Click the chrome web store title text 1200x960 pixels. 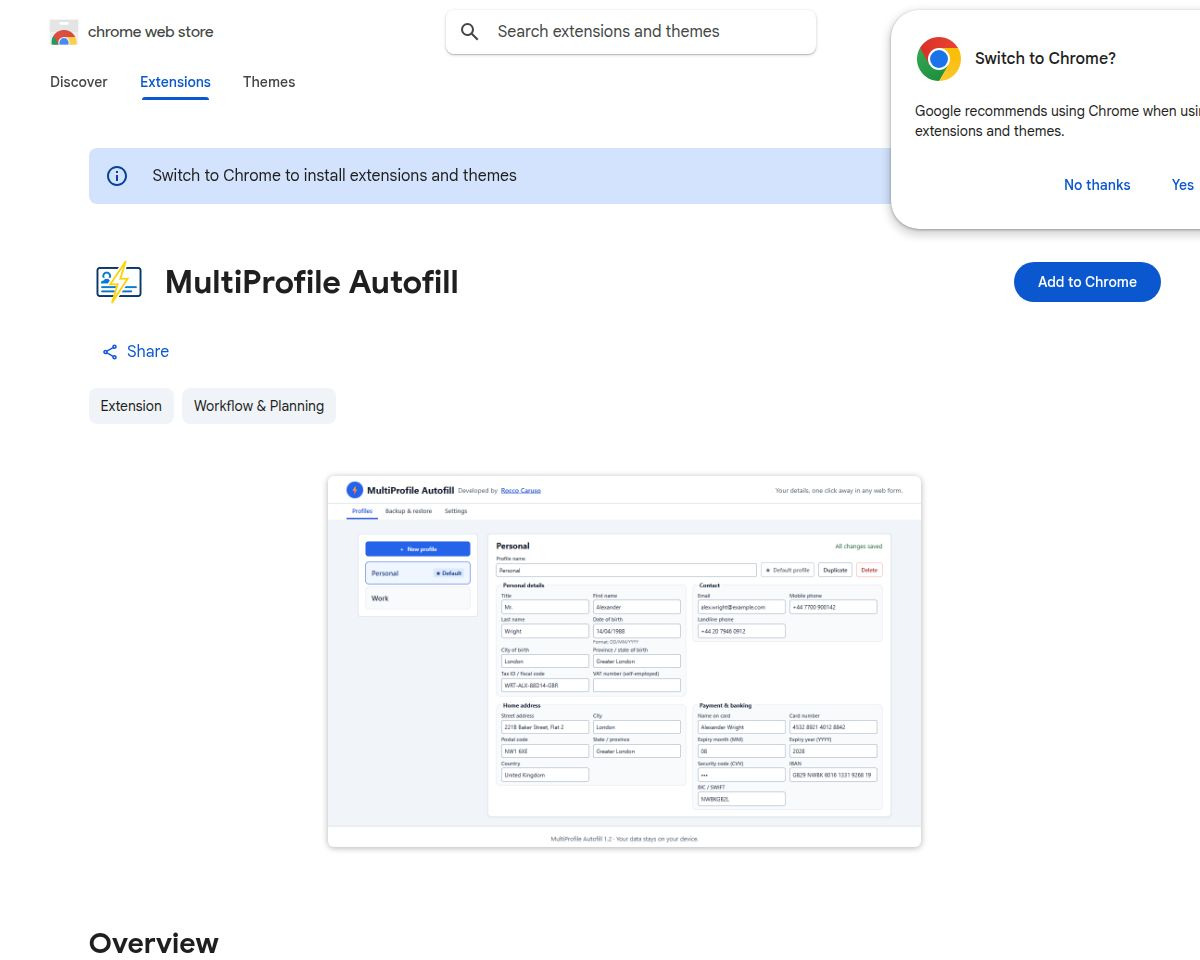pos(151,32)
